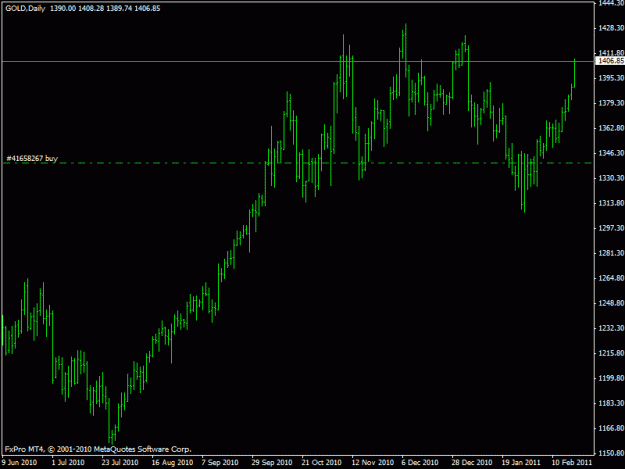Click the date label '7 Sep 2010'
The height and width of the screenshot is (469, 625).
point(220,463)
